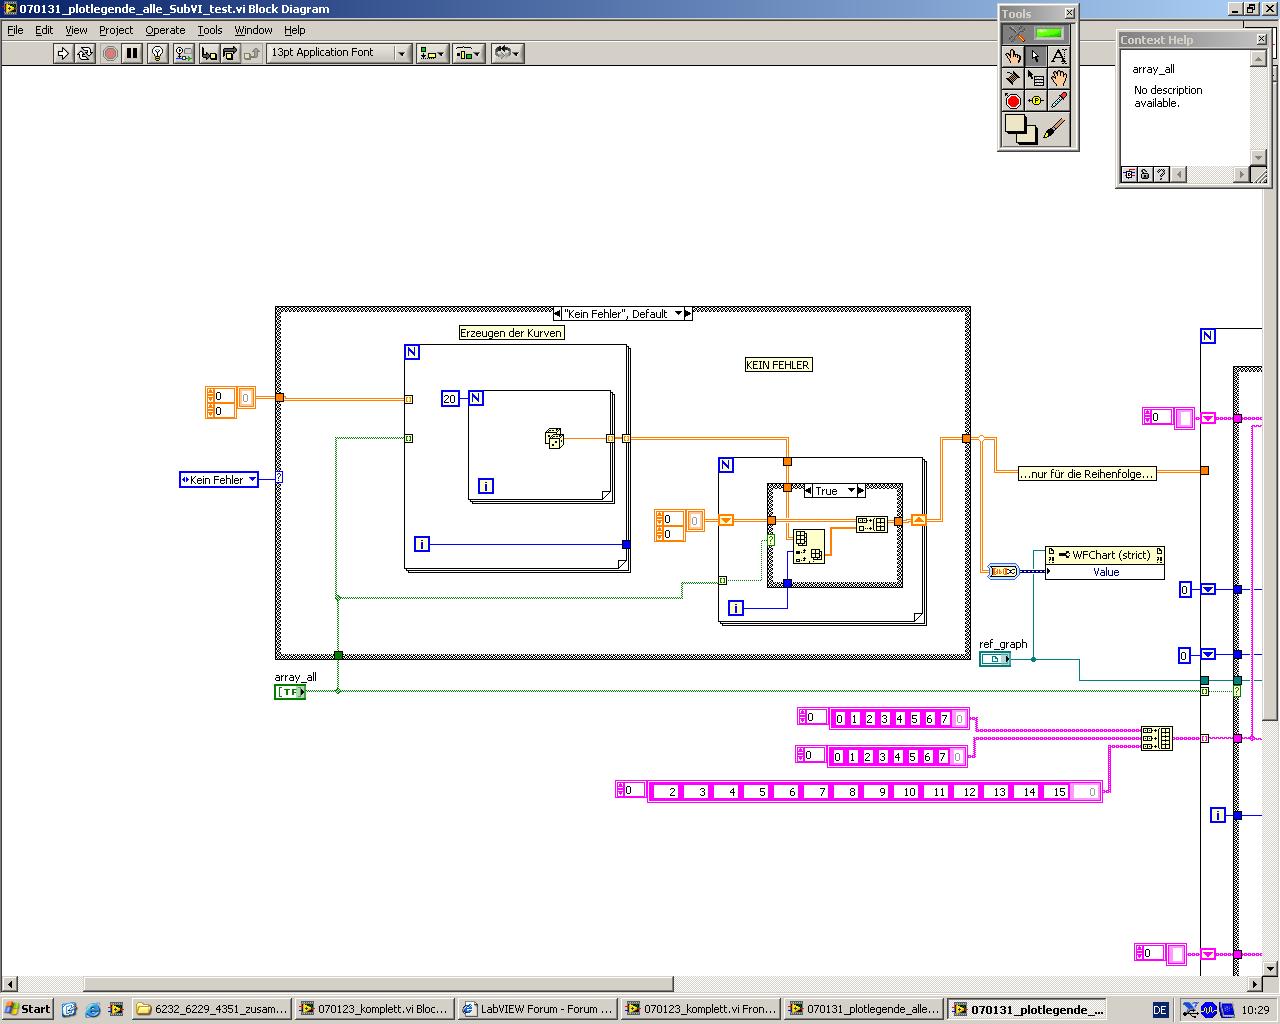Open the True case selector dropdown

tap(852, 491)
